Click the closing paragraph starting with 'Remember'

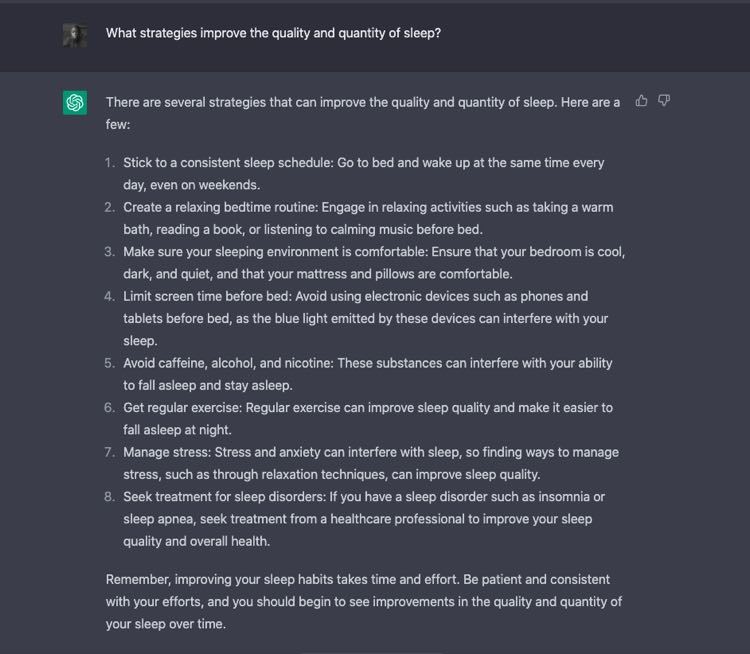tap(364, 601)
